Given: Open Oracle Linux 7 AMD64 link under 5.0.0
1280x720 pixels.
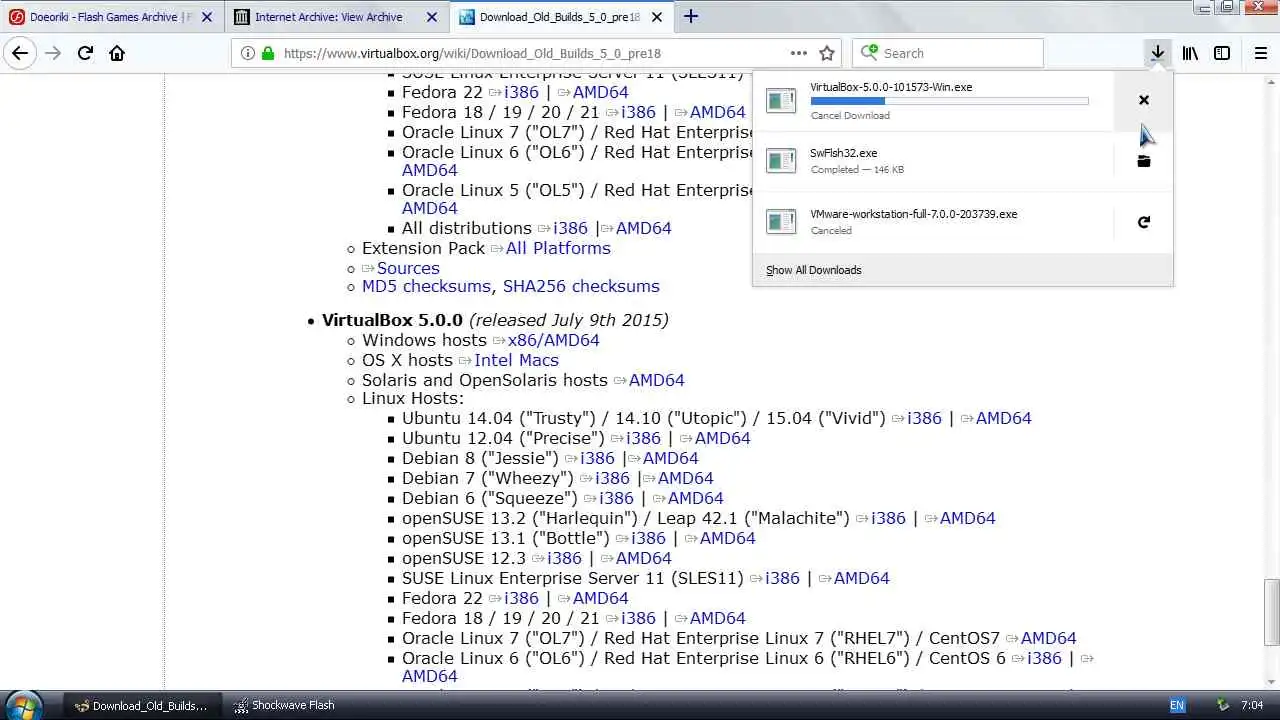Looking at the screenshot, I should 1048,638.
